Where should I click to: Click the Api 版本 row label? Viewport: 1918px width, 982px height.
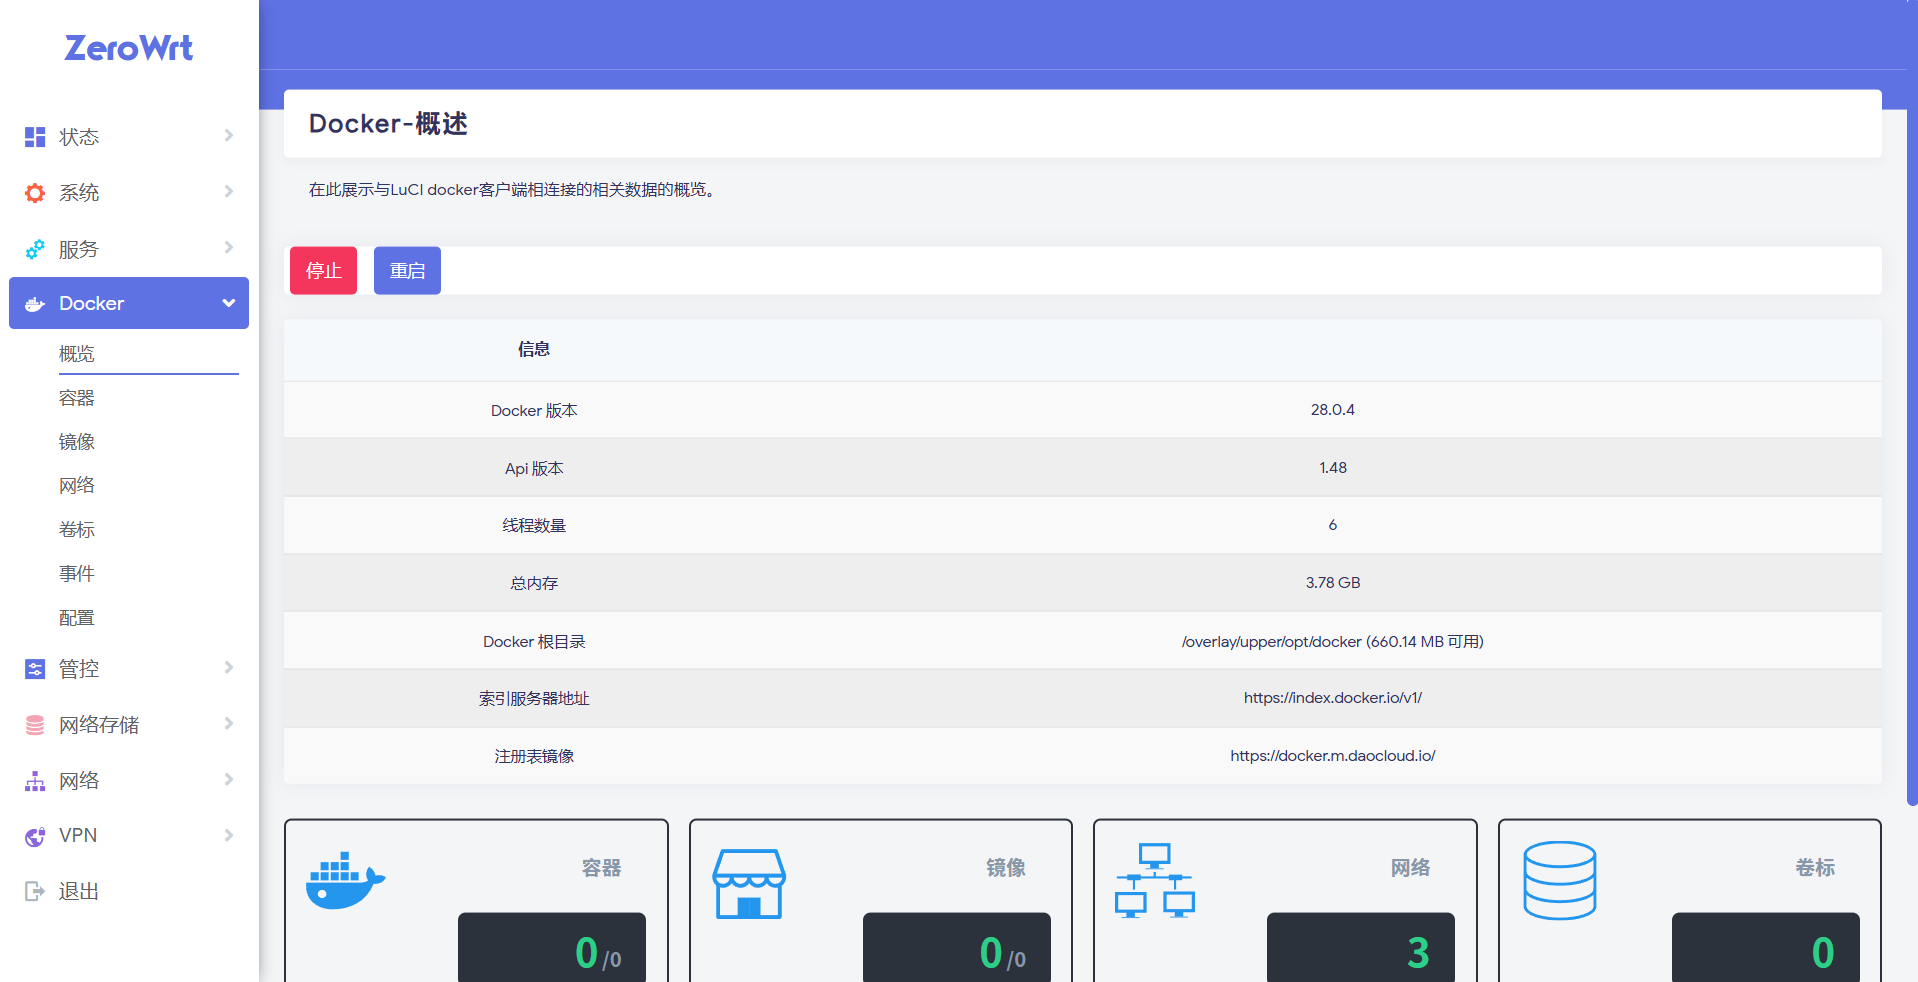pos(534,469)
